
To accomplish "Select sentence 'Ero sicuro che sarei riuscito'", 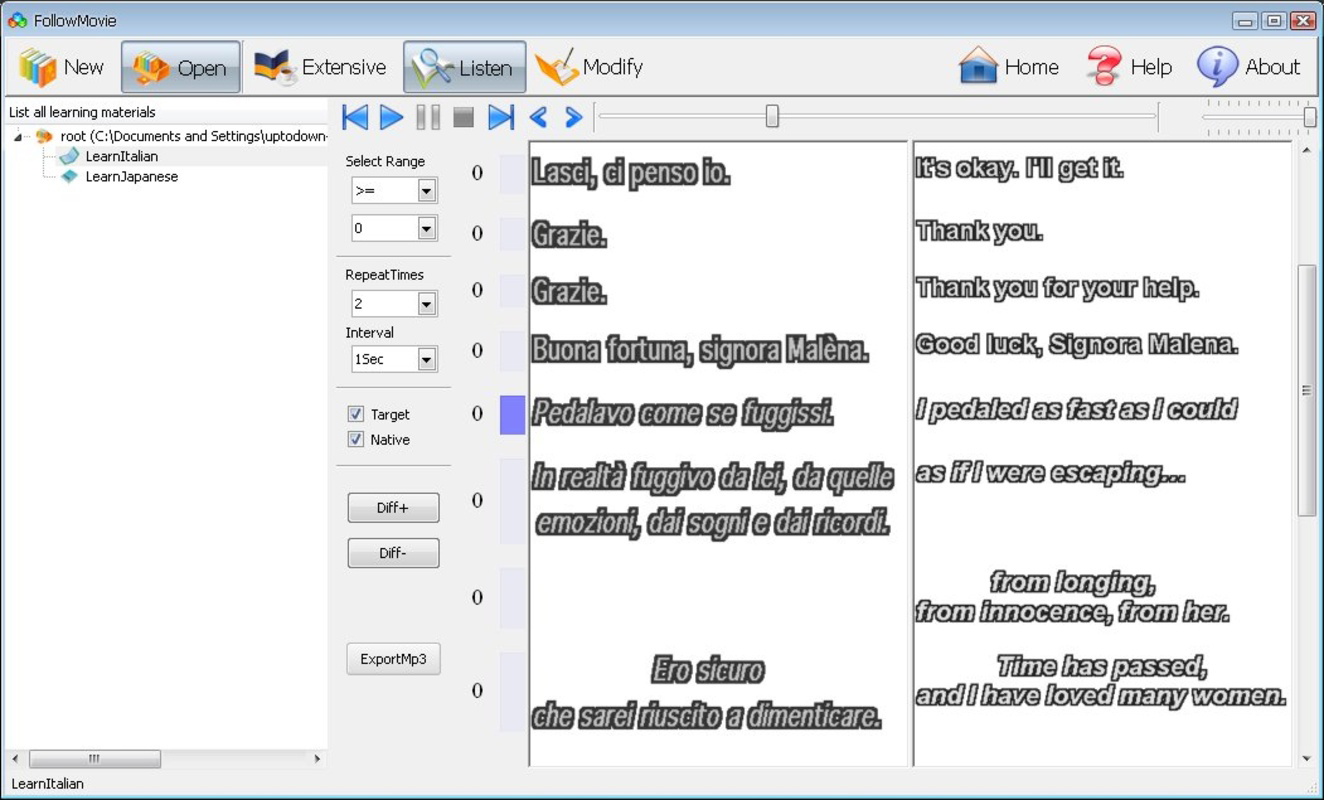I will coord(707,692).
